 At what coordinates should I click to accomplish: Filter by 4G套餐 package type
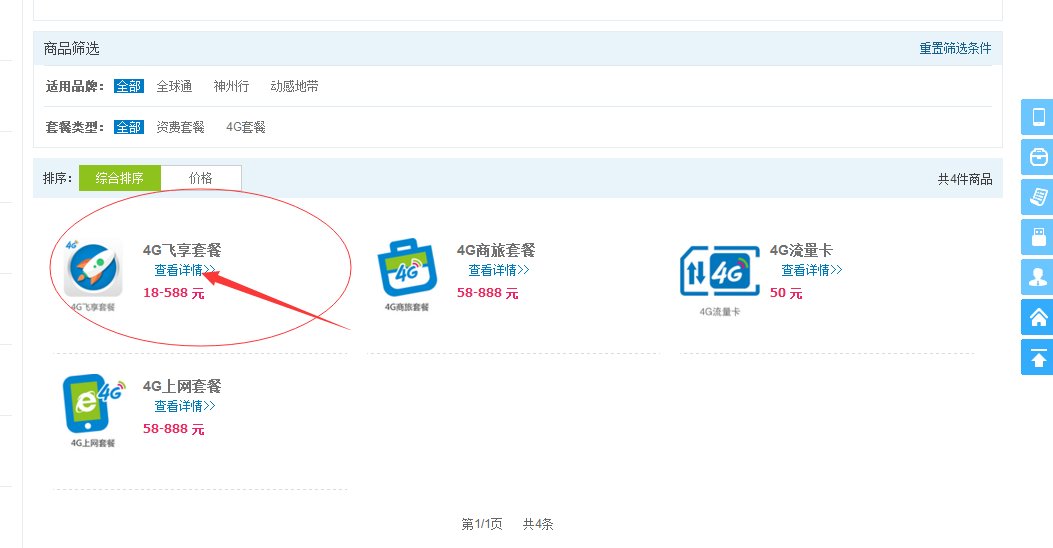tap(246, 128)
